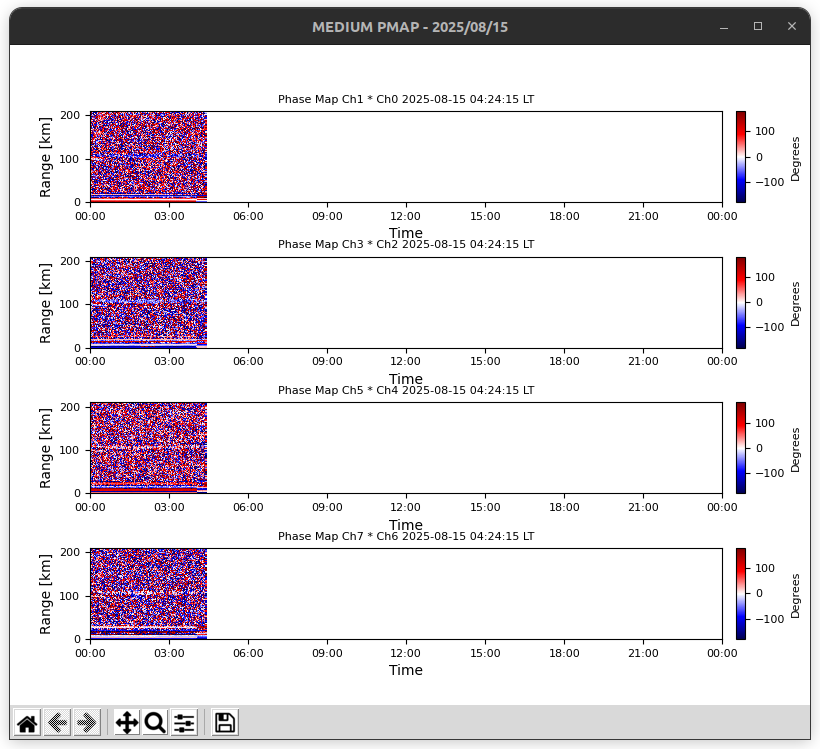The height and width of the screenshot is (749, 820).
Task: Click '03:00' tick under Ch5 * Ch4 plot
Action: point(169,507)
